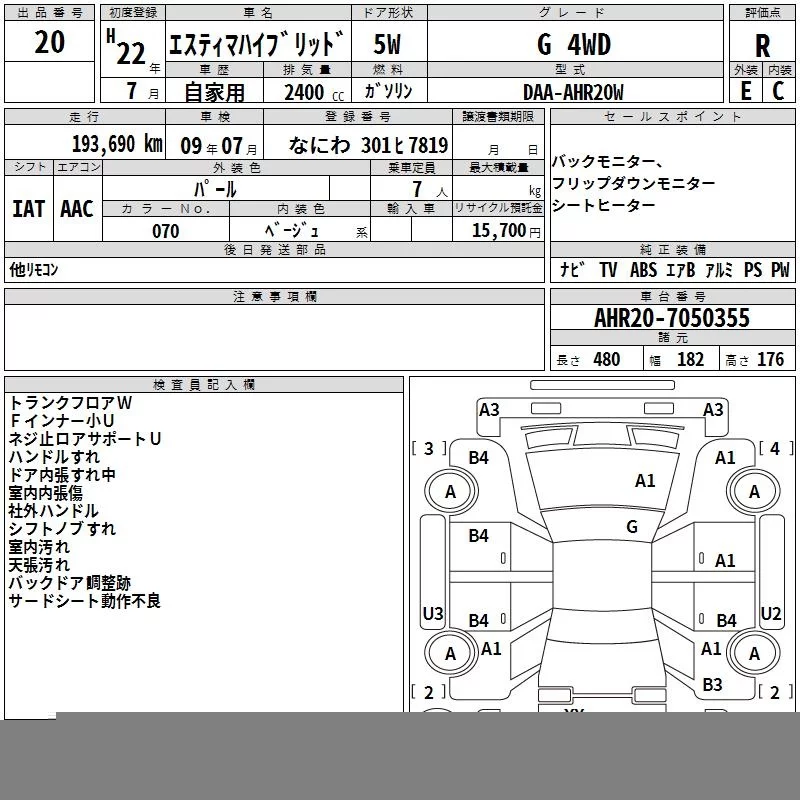Click the interior grade C cell
Image resolution: width=800 pixels, height=800 pixels.
point(778,90)
